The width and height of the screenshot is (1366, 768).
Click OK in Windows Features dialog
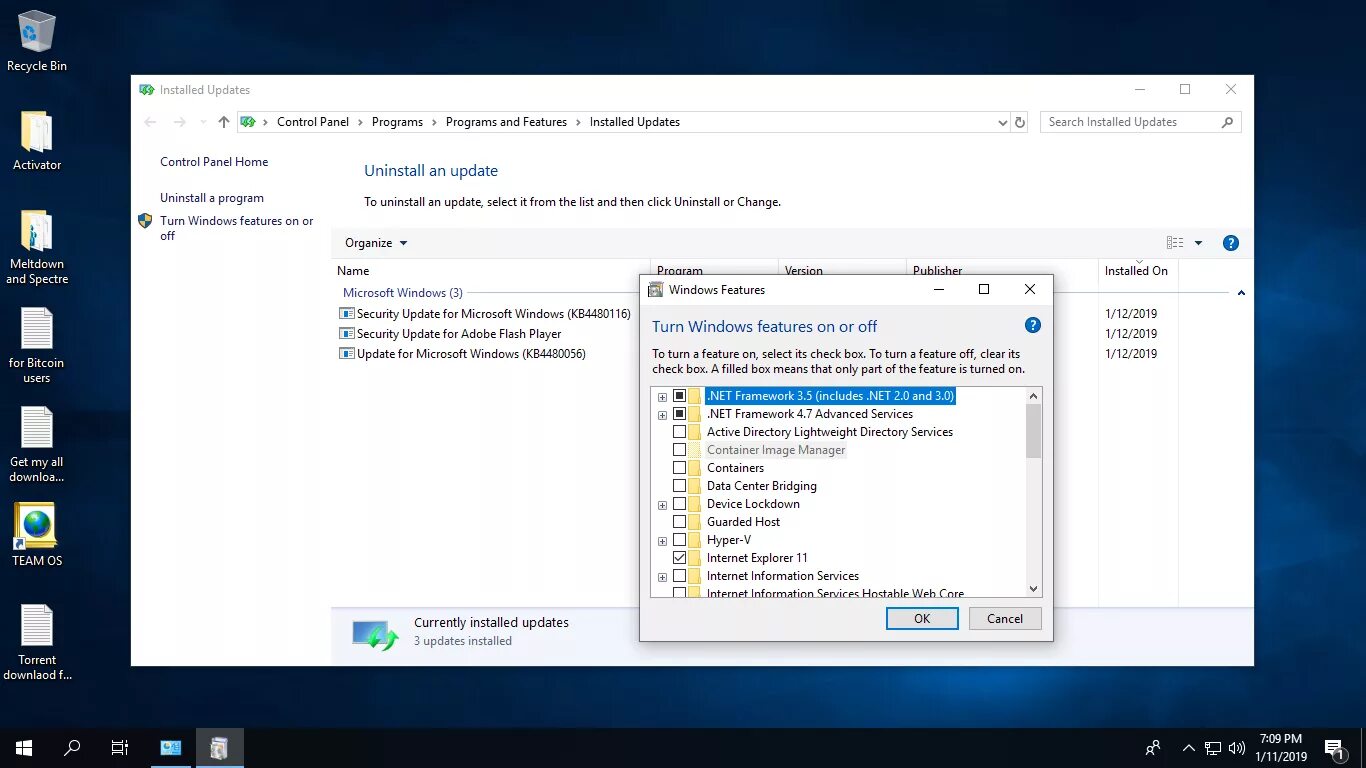[922, 619]
